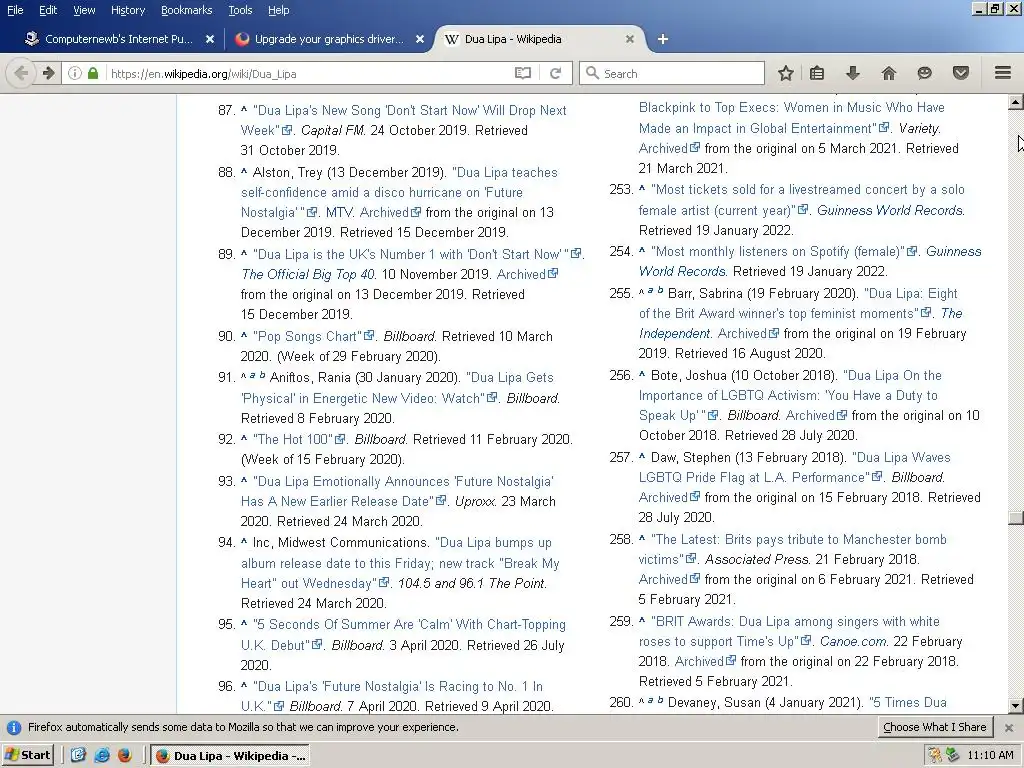Open a new tab with plus button
The width and height of the screenshot is (1024, 768).
662,39
